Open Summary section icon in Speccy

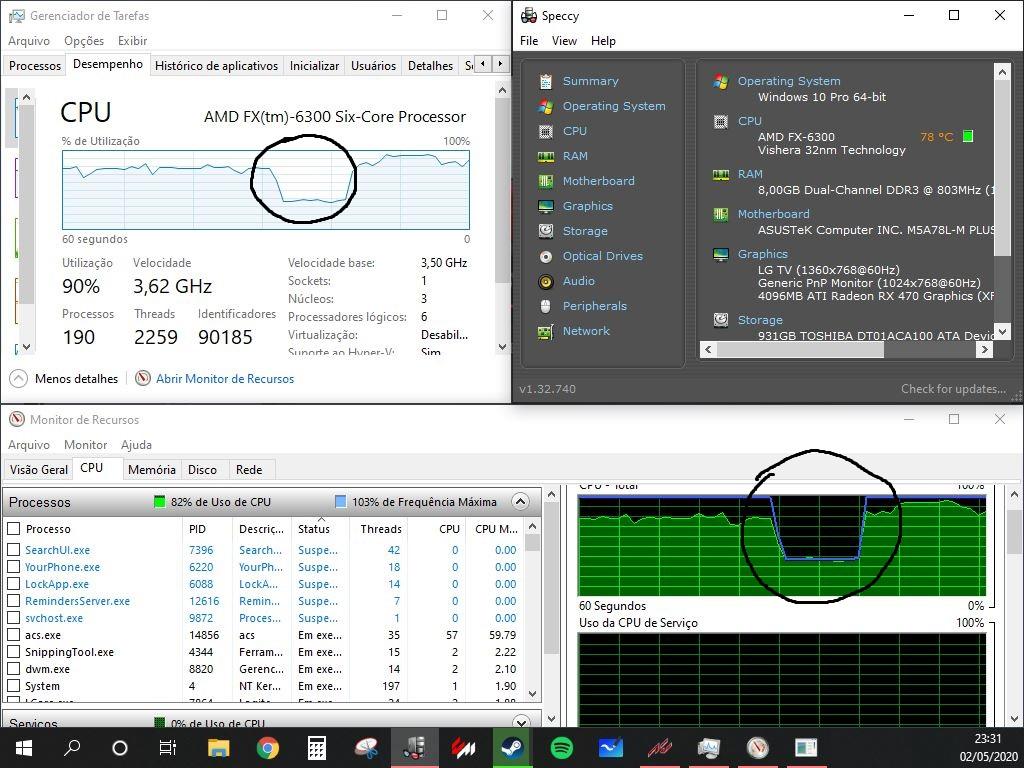545,81
